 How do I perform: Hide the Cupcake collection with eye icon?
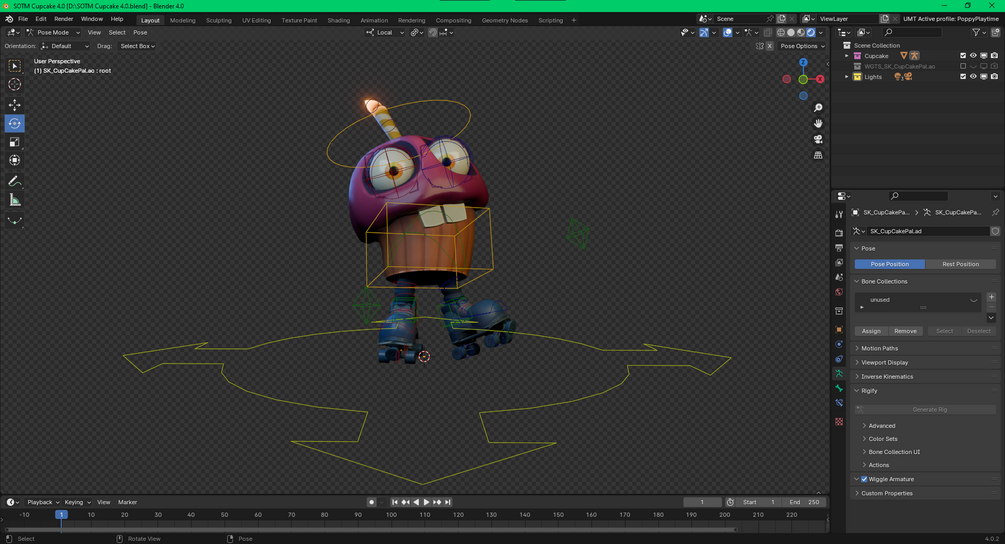[973, 56]
